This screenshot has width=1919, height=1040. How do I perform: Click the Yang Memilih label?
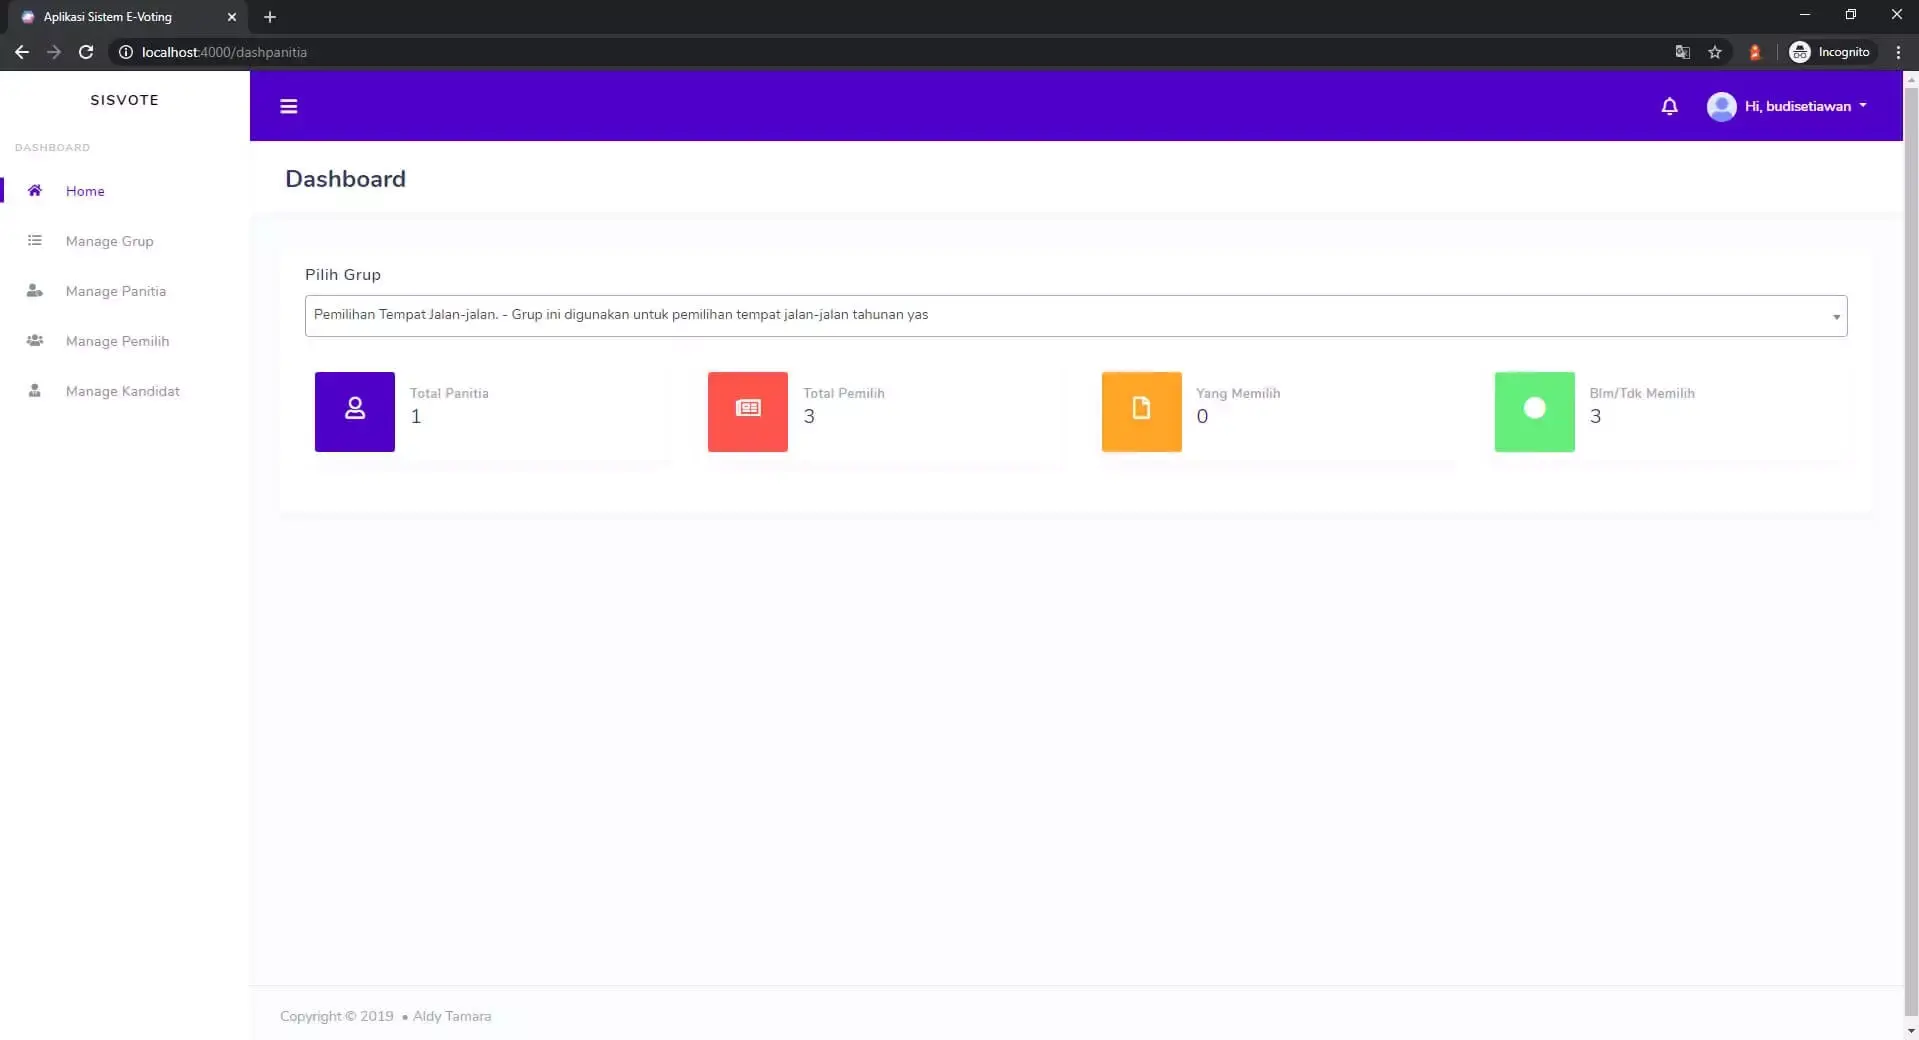pyautogui.click(x=1238, y=393)
